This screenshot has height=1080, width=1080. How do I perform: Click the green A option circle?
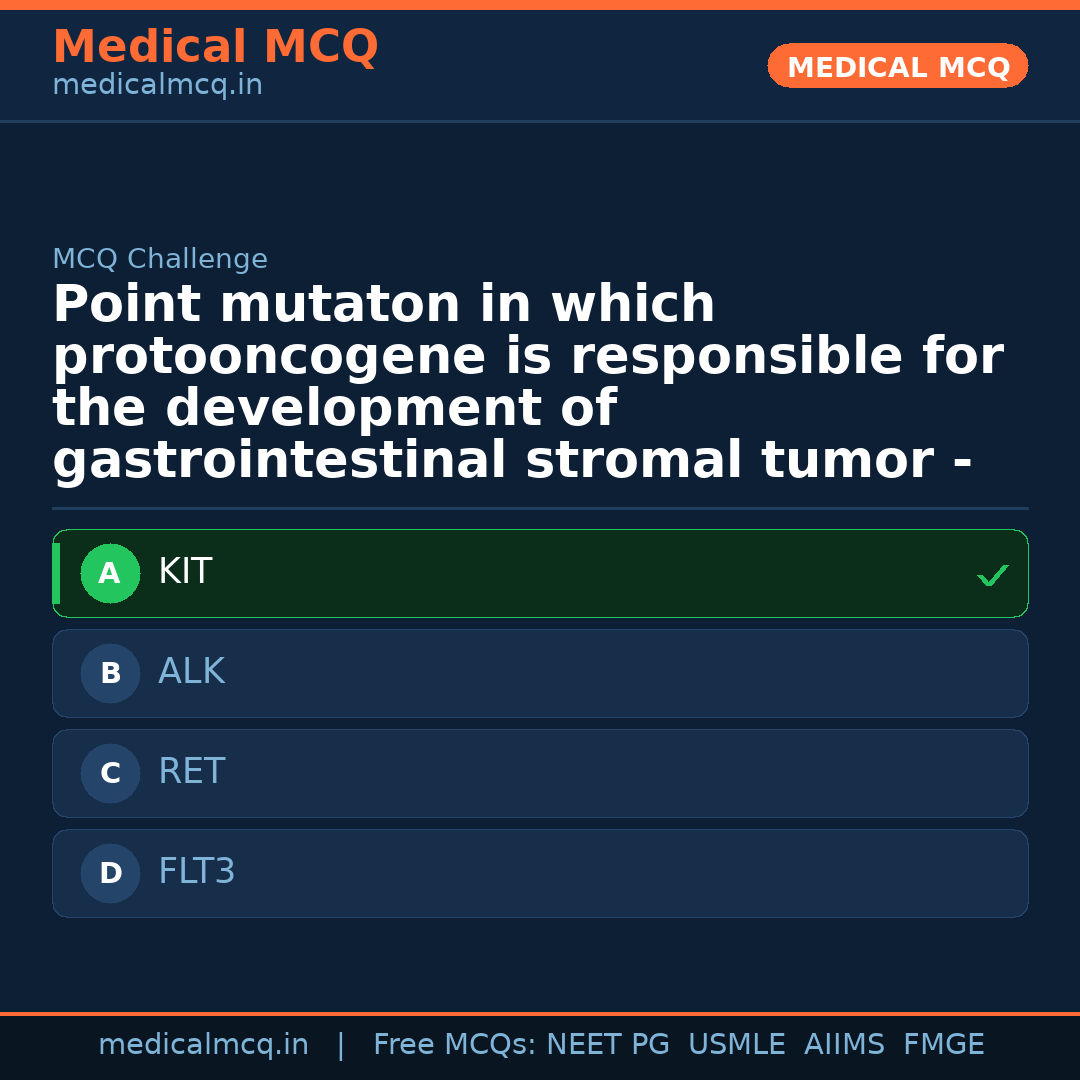click(110, 574)
